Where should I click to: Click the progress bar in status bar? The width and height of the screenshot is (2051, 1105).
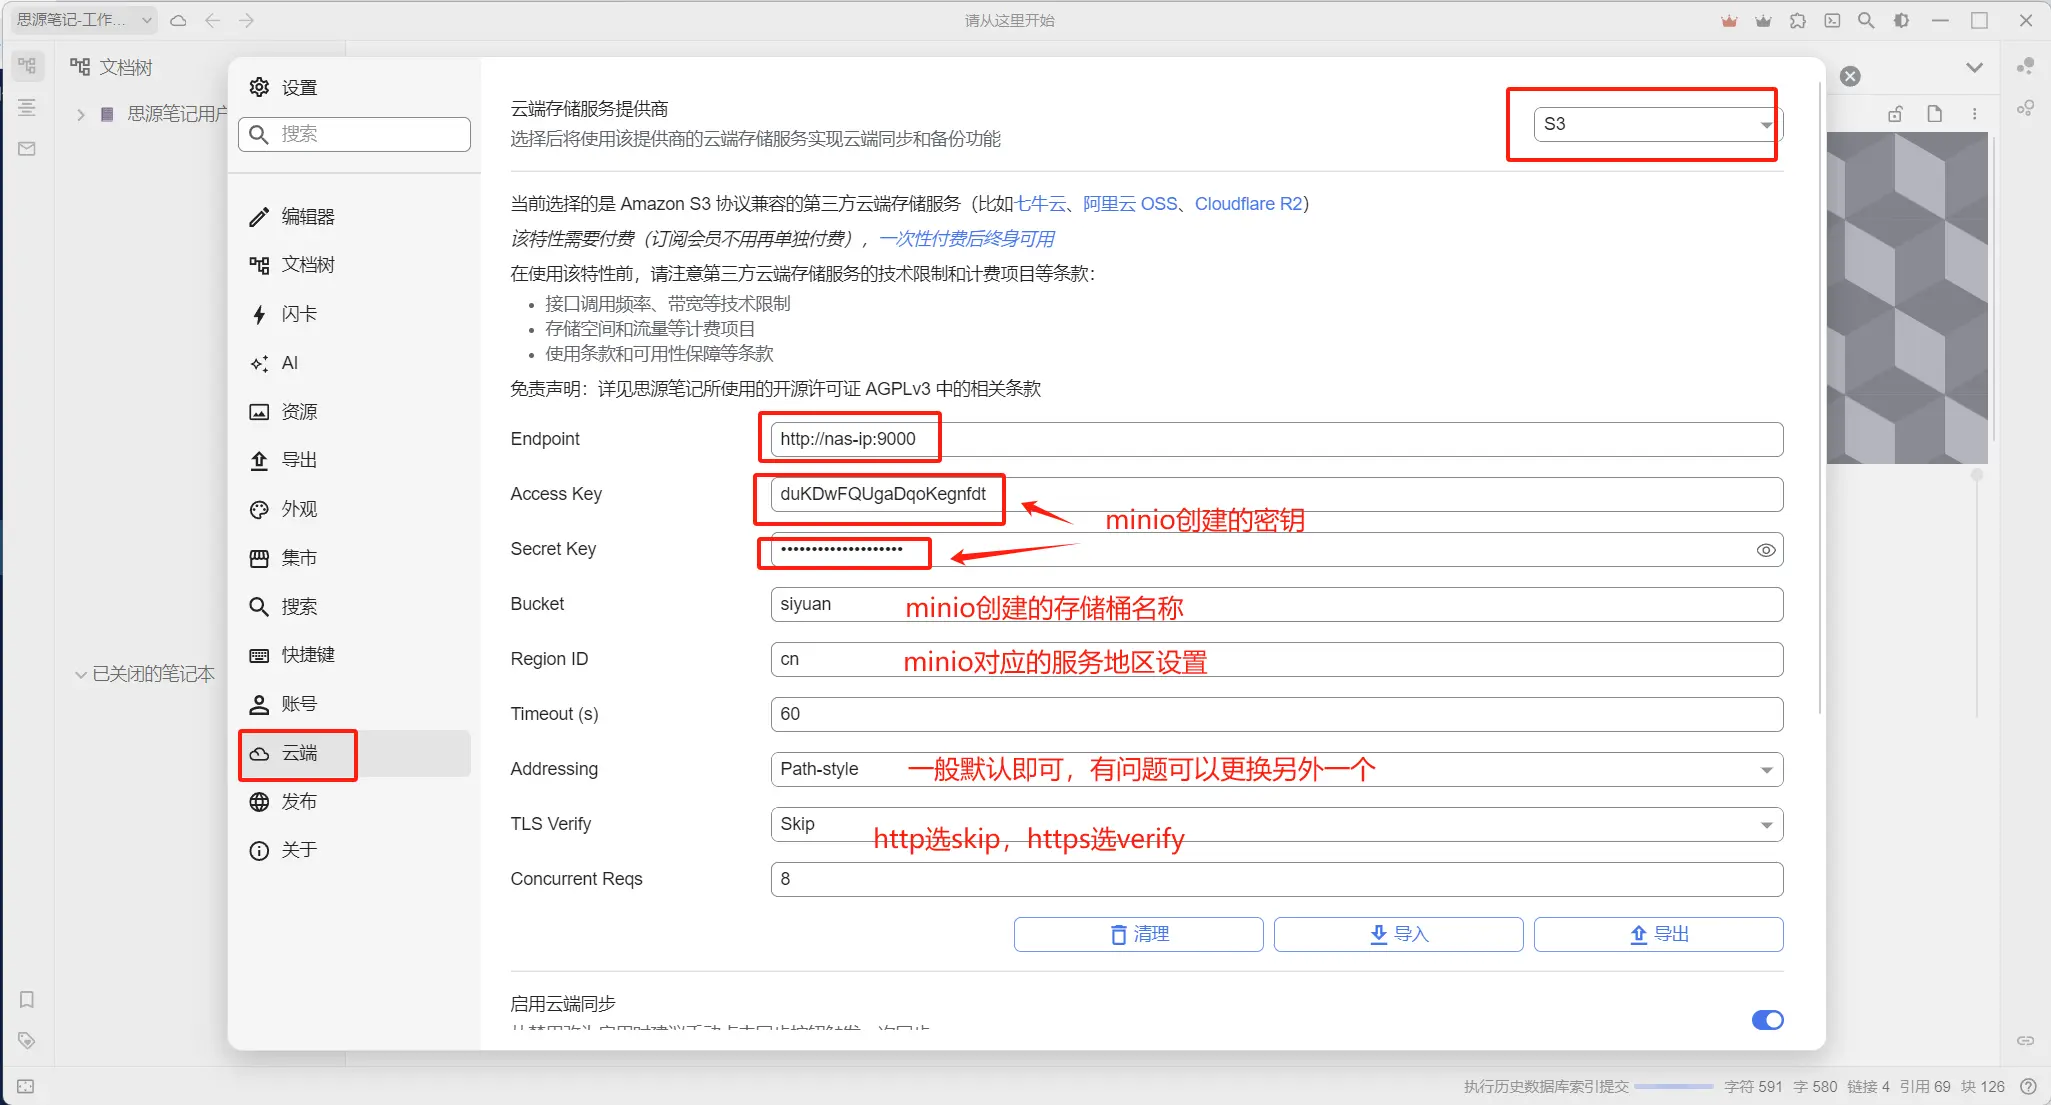[1674, 1086]
